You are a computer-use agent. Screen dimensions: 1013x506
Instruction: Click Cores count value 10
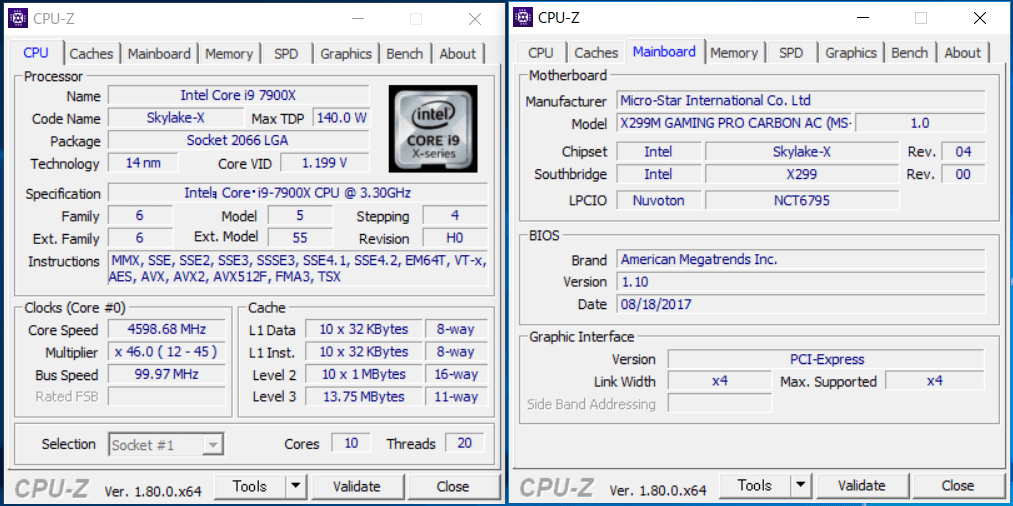coord(351,443)
